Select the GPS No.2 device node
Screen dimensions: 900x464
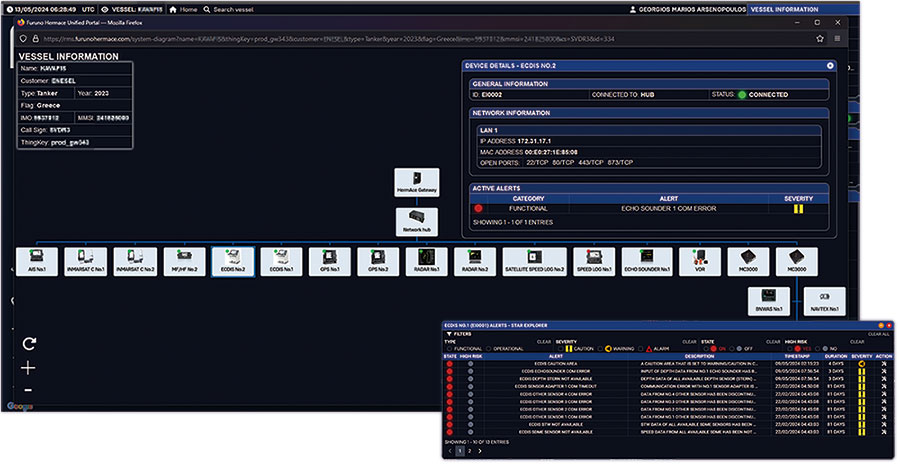[378, 262]
